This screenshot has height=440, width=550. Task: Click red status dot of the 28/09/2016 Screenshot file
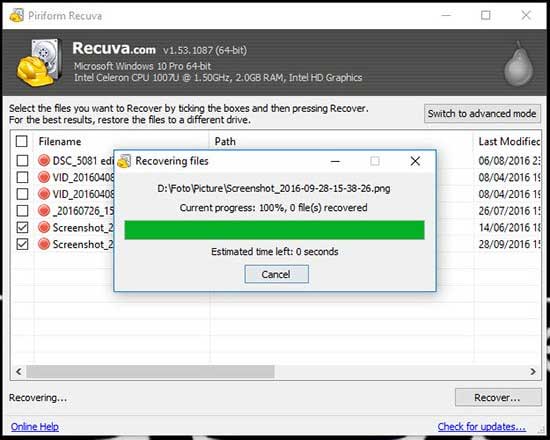point(44,244)
